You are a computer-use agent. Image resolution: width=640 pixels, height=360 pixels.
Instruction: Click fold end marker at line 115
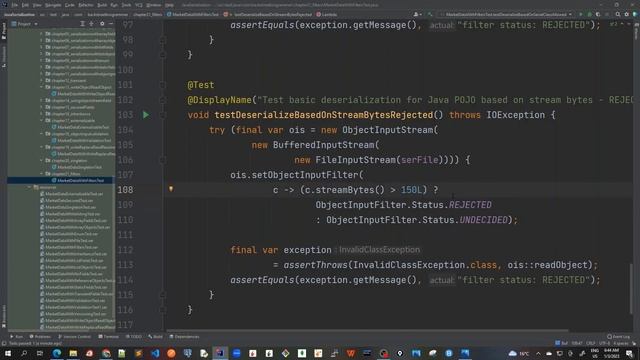click(163, 295)
